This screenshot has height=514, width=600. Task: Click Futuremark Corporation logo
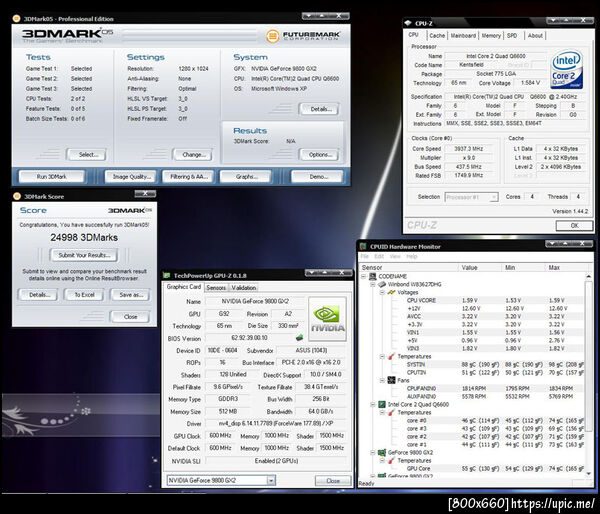pos(303,36)
